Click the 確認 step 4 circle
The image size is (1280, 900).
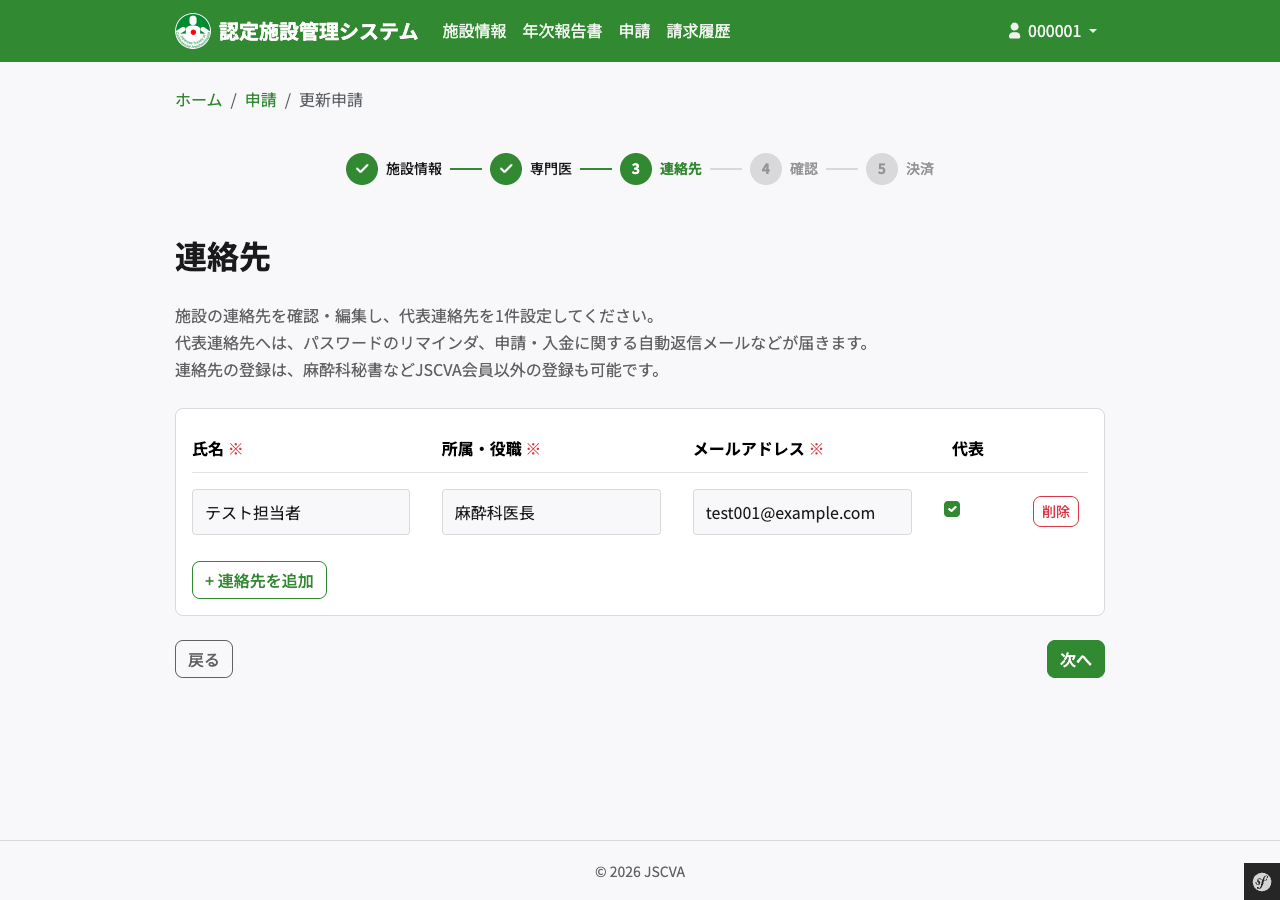766,168
